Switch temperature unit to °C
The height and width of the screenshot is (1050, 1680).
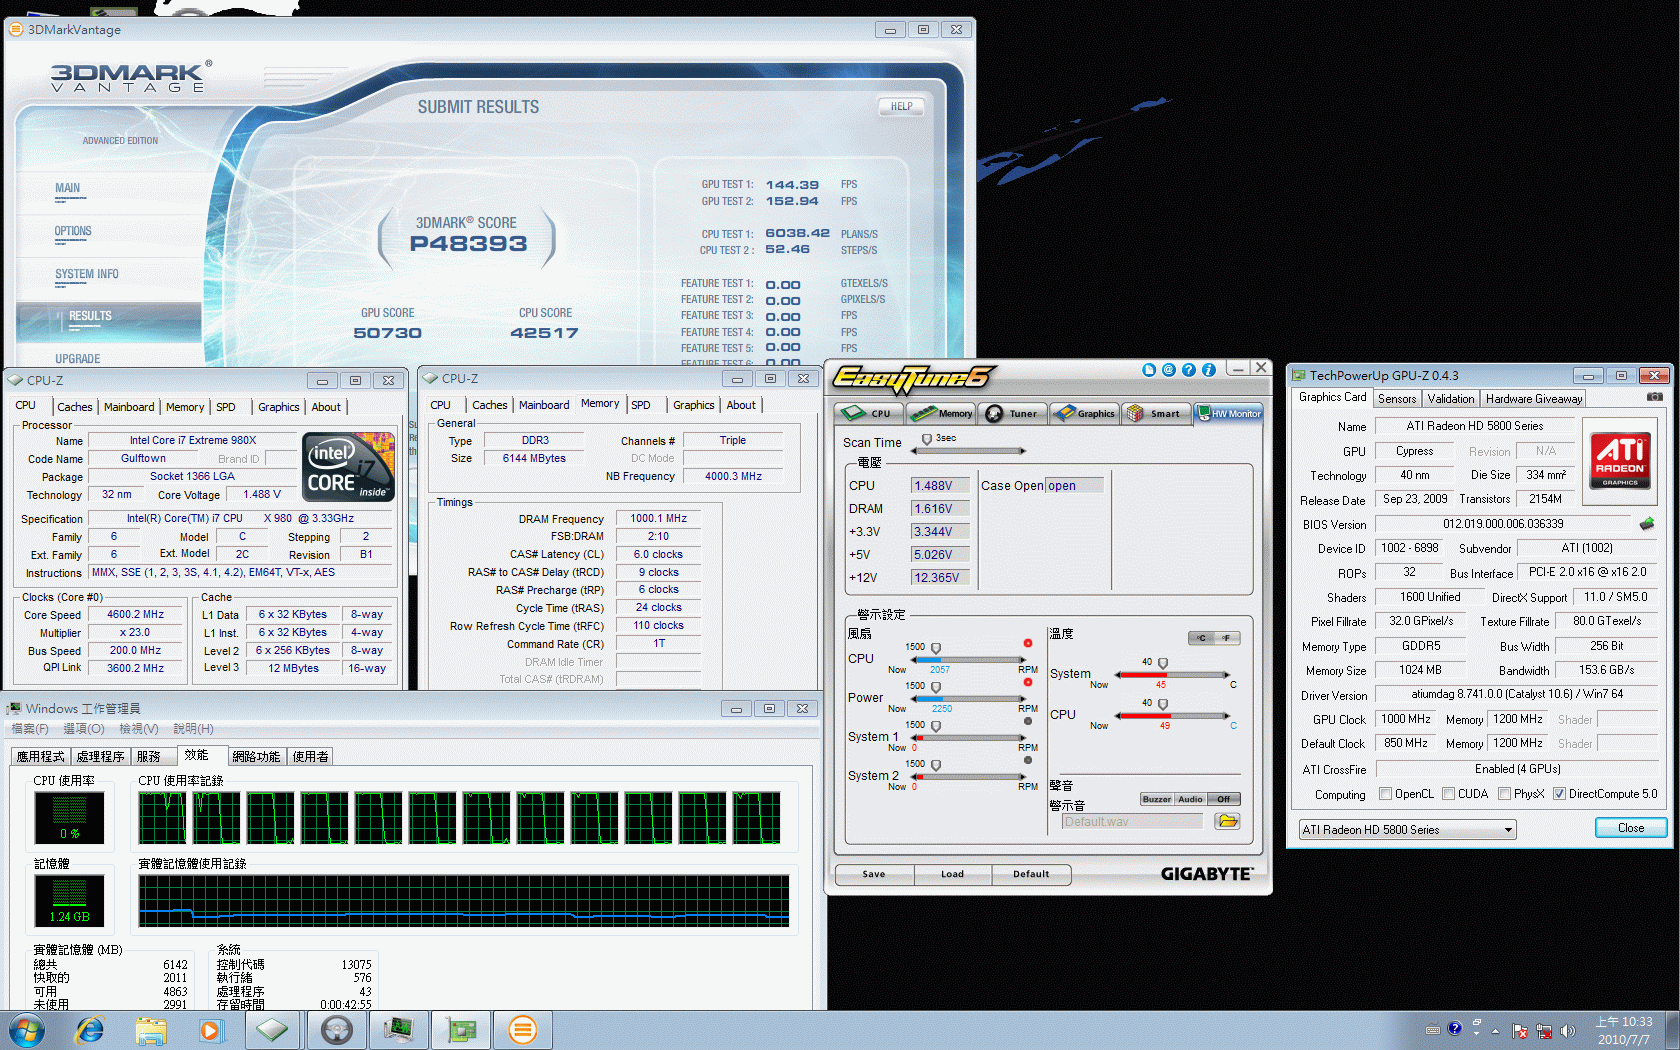coord(1201,638)
